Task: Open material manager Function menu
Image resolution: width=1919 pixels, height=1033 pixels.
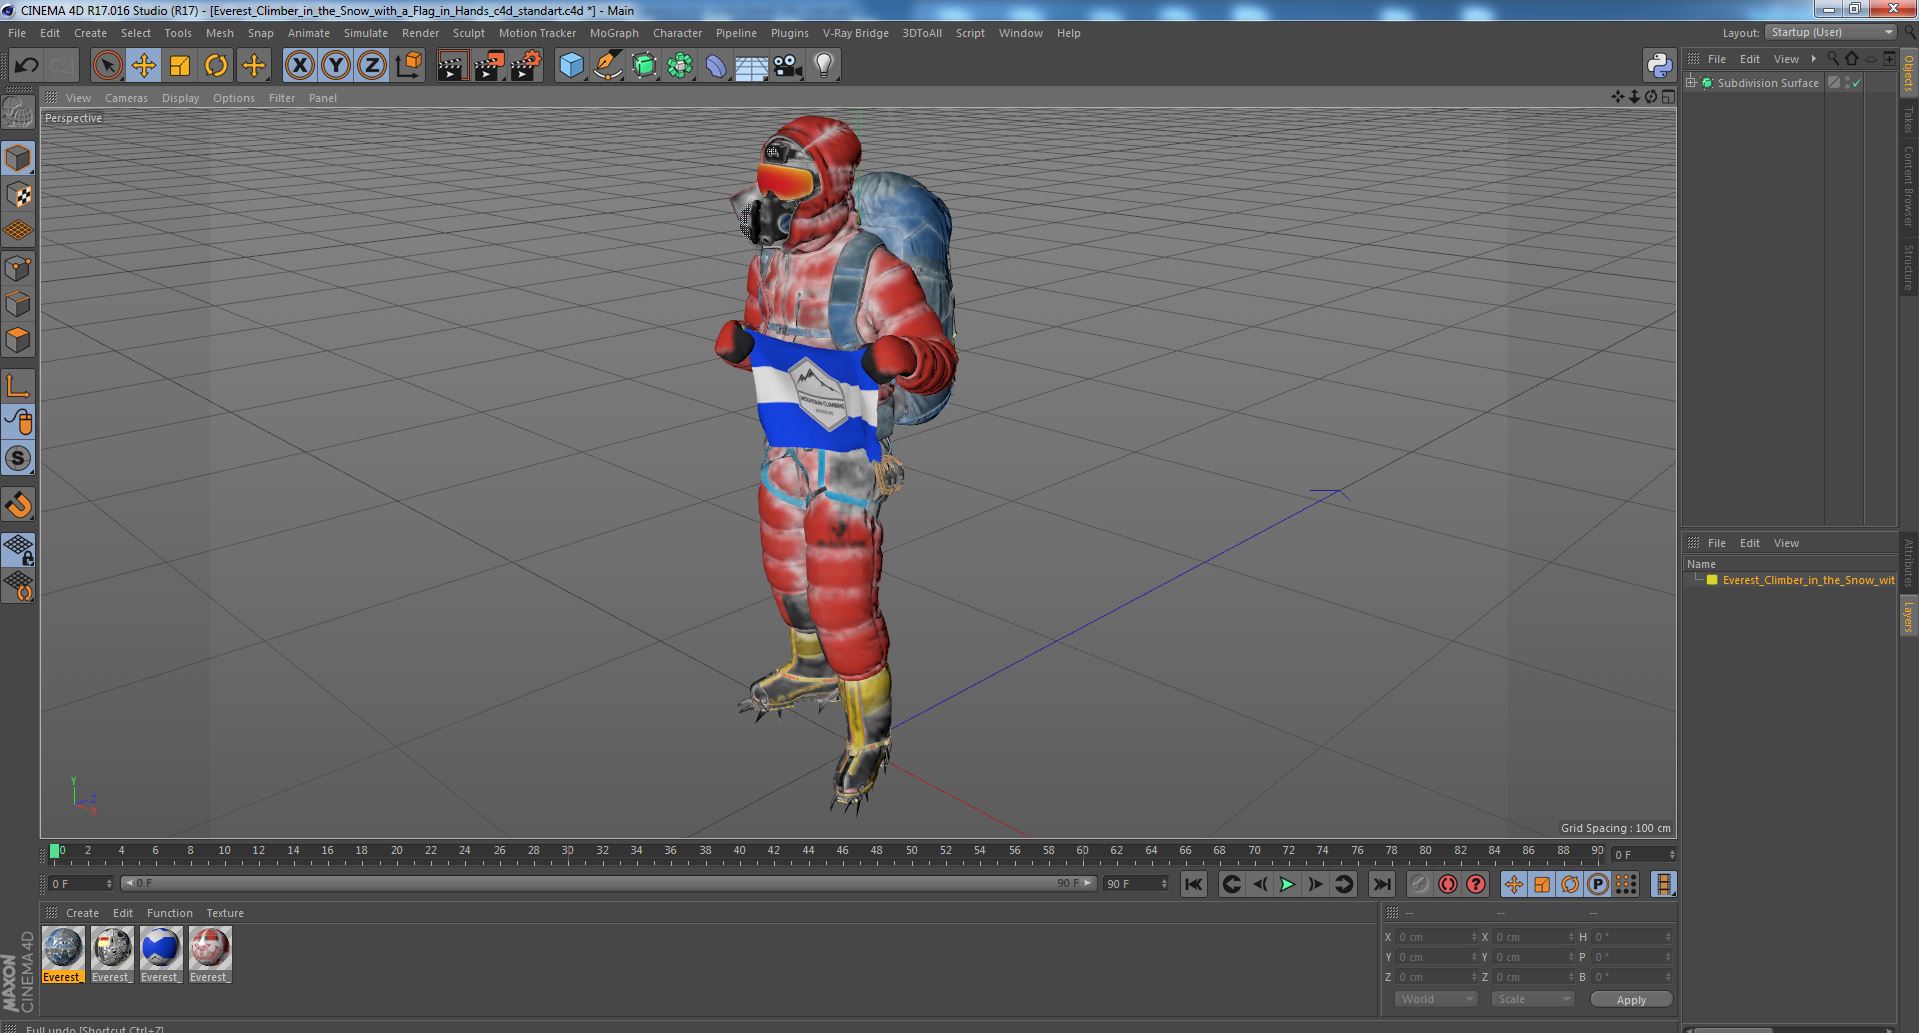Action: pyautogui.click(x=169, y=913)
